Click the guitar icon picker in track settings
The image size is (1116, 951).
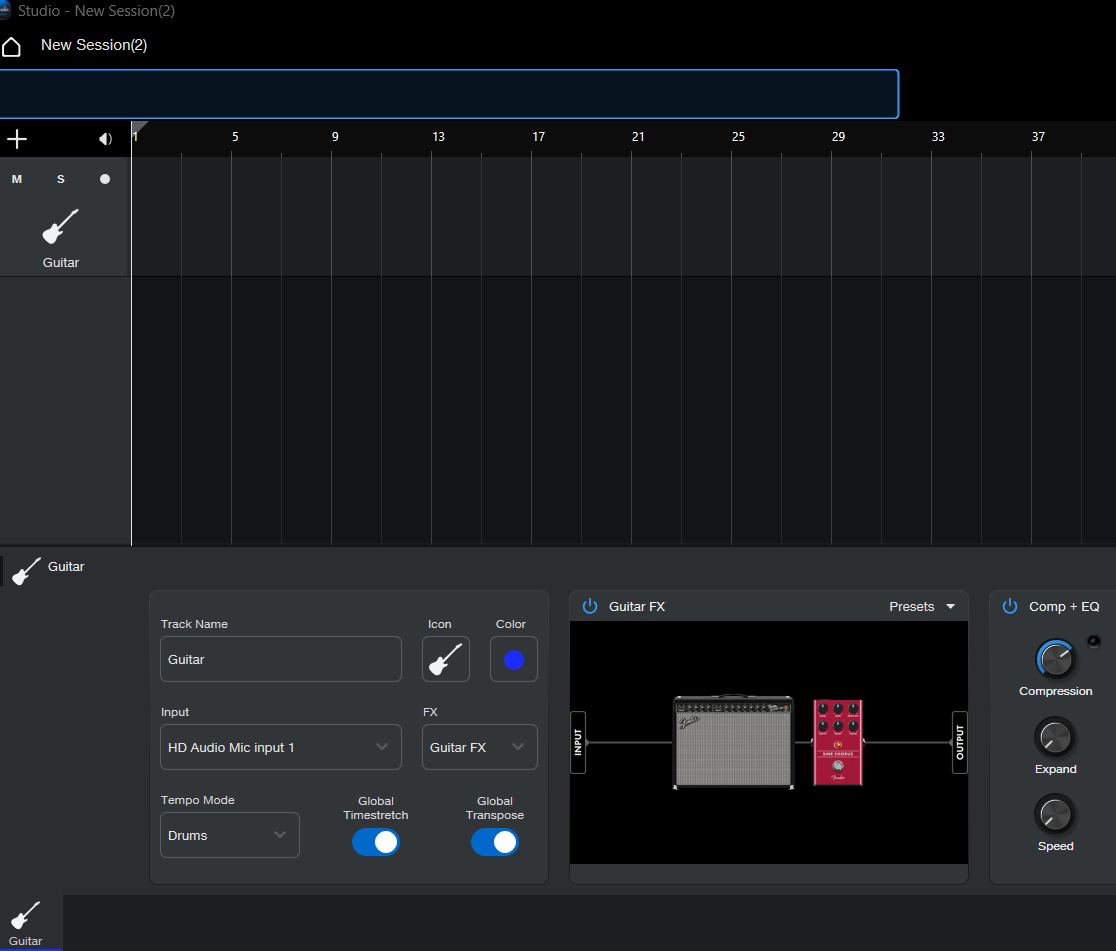click(445, 660)
